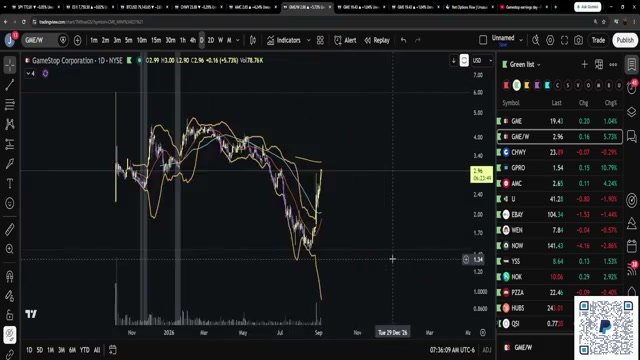Open Go to date calendar icon
This screenshot has height=360, width=640.
(113, 350)
